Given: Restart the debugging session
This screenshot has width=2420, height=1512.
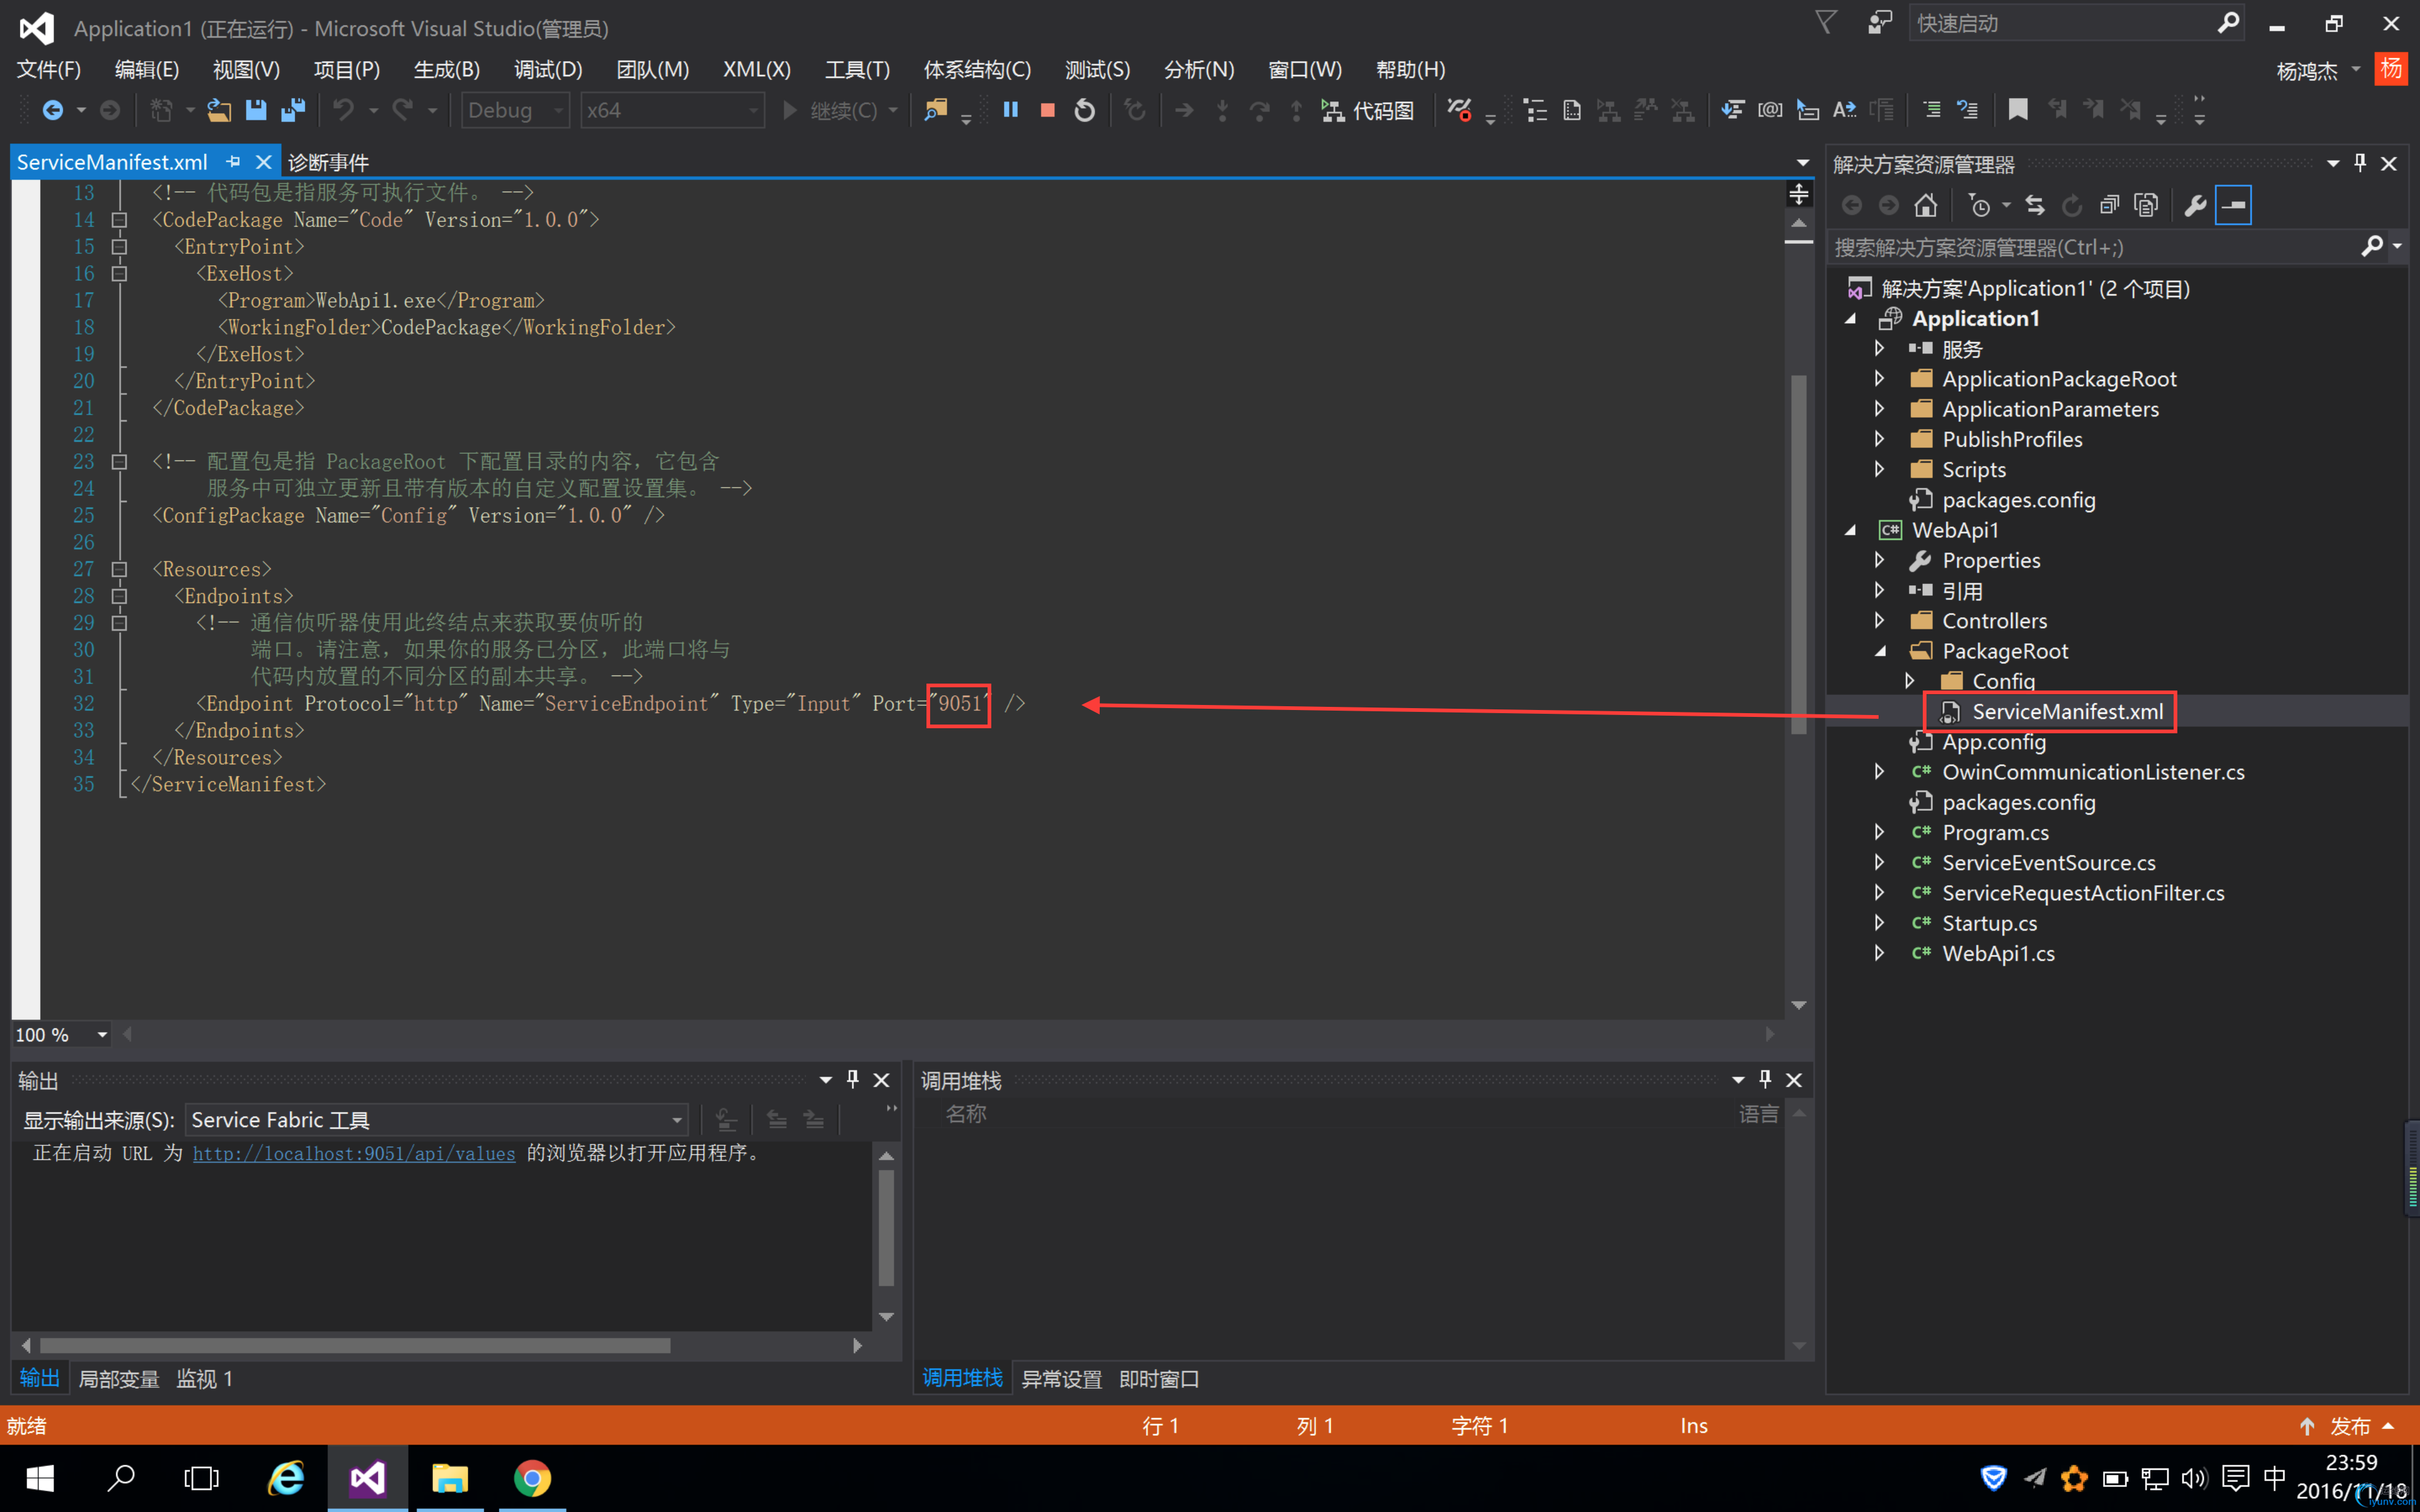Looking at the screenshot, I should [x=1084, y=110].
